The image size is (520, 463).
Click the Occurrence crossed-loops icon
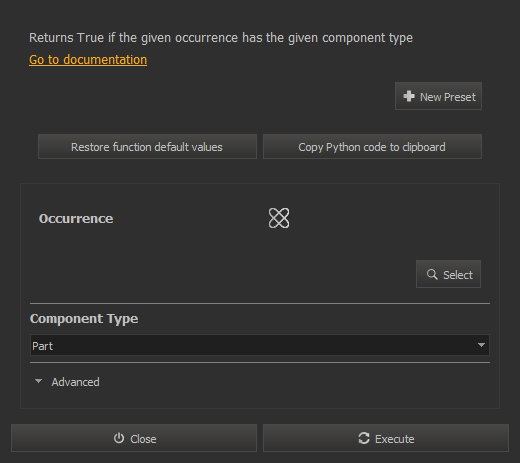279,218
